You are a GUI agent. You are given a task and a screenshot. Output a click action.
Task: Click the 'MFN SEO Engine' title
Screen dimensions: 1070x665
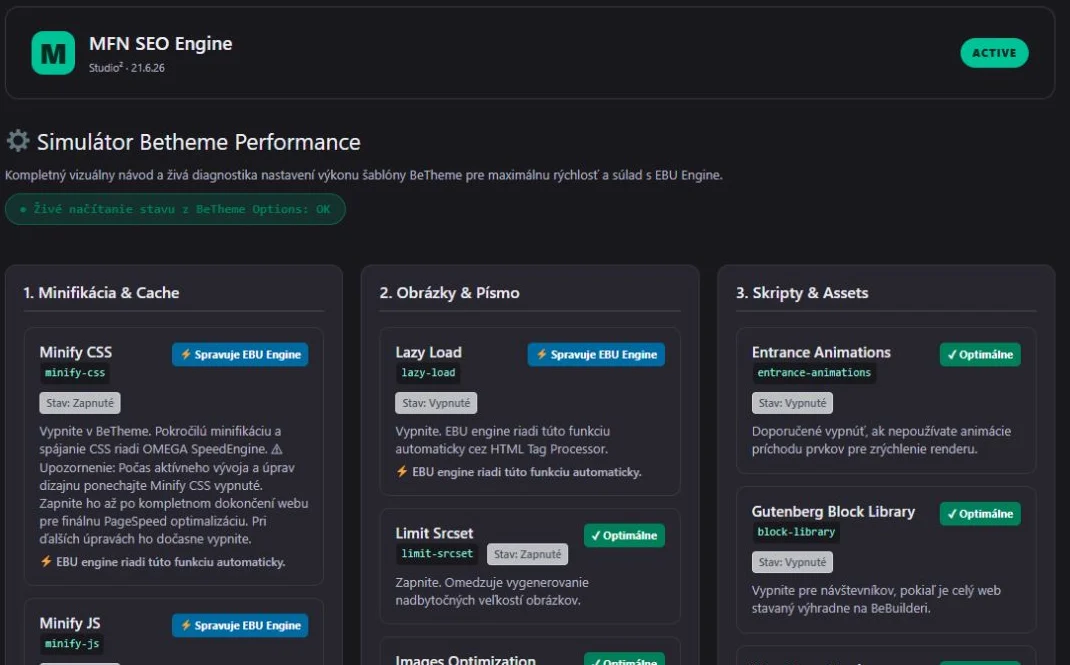pyautogui.click(x=160, y=44)
